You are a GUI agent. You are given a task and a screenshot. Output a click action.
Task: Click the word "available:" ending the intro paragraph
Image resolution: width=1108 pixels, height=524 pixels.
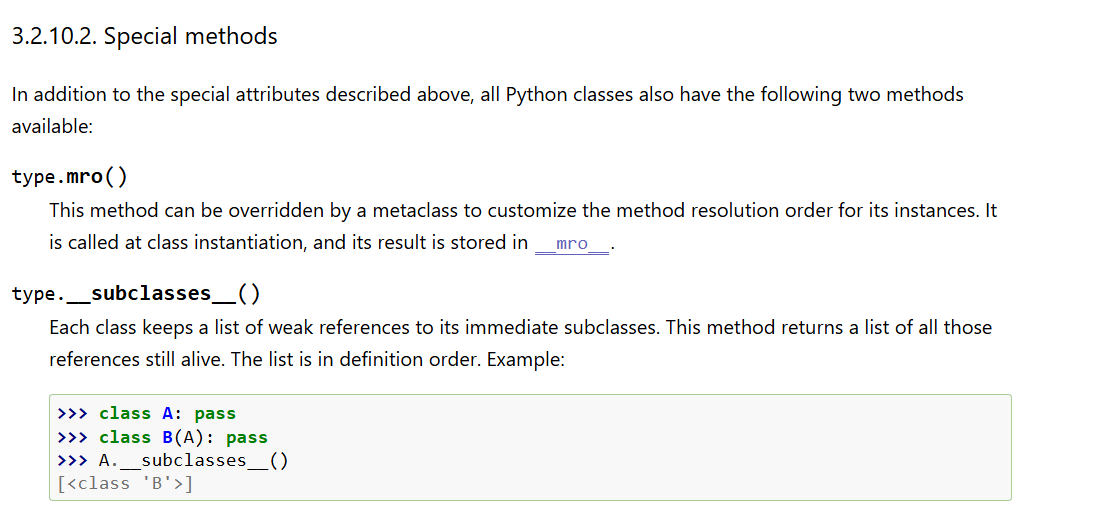(x=51, y=127)
